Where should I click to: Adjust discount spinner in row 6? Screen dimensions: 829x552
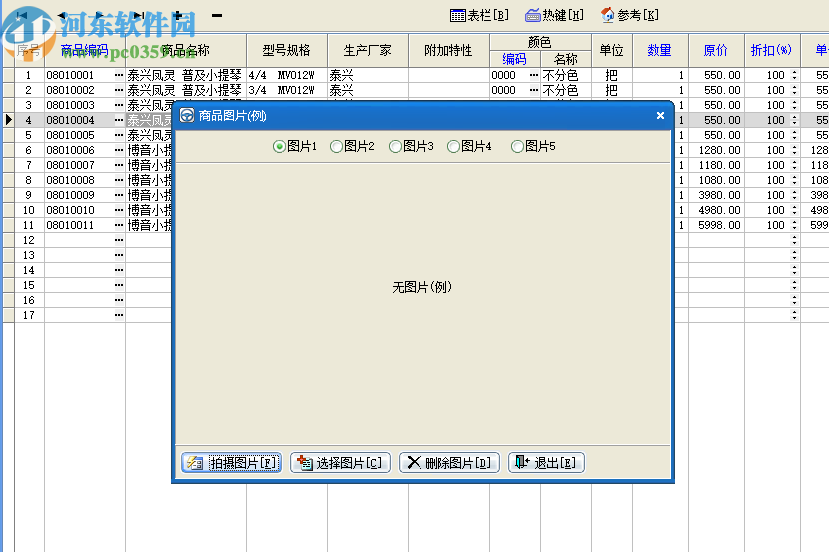(794, 150)
